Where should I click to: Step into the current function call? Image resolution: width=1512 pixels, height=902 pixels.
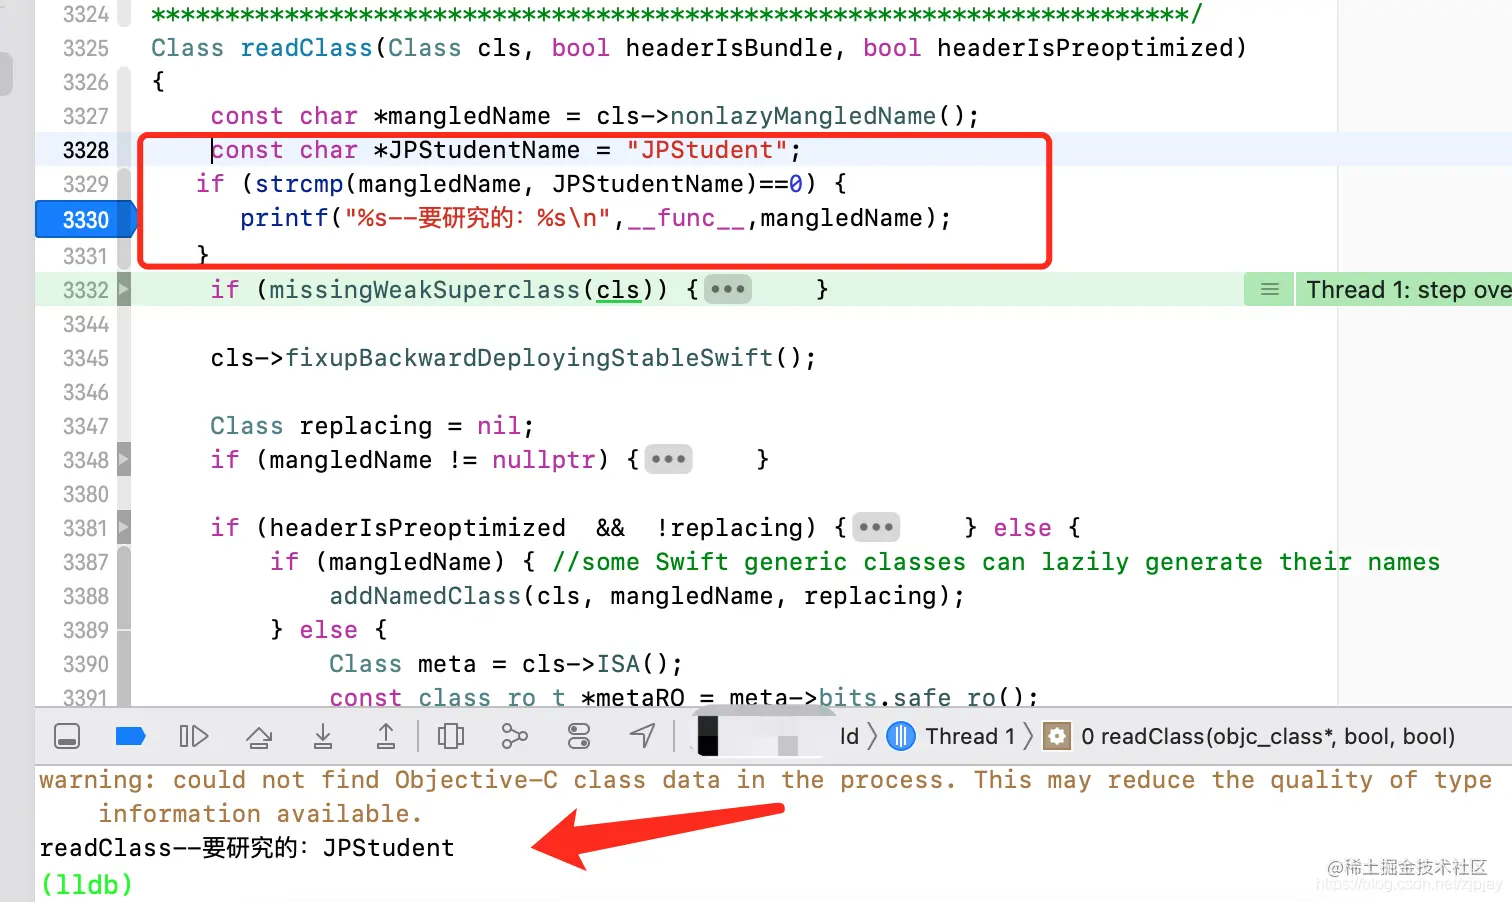point(322,737)
